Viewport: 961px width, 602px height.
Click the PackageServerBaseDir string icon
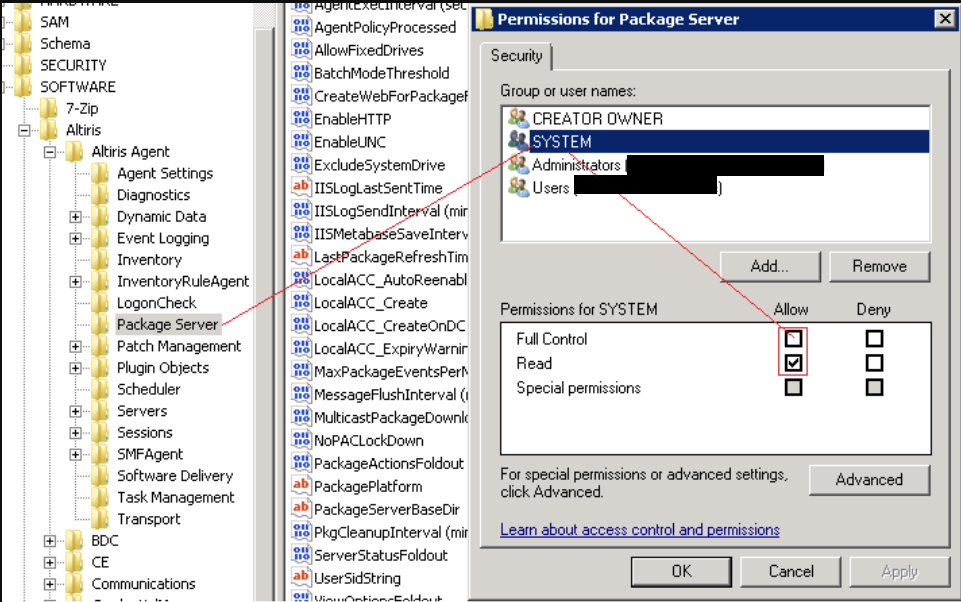[x=301, y=508]
